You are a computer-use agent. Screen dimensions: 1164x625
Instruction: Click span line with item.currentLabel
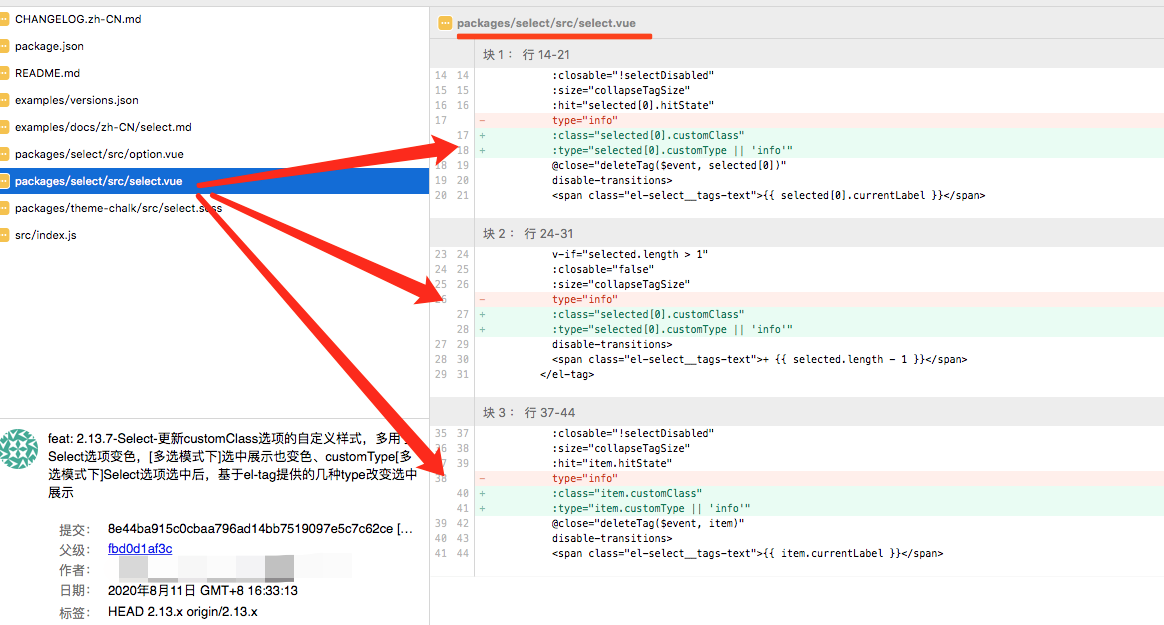748,553
